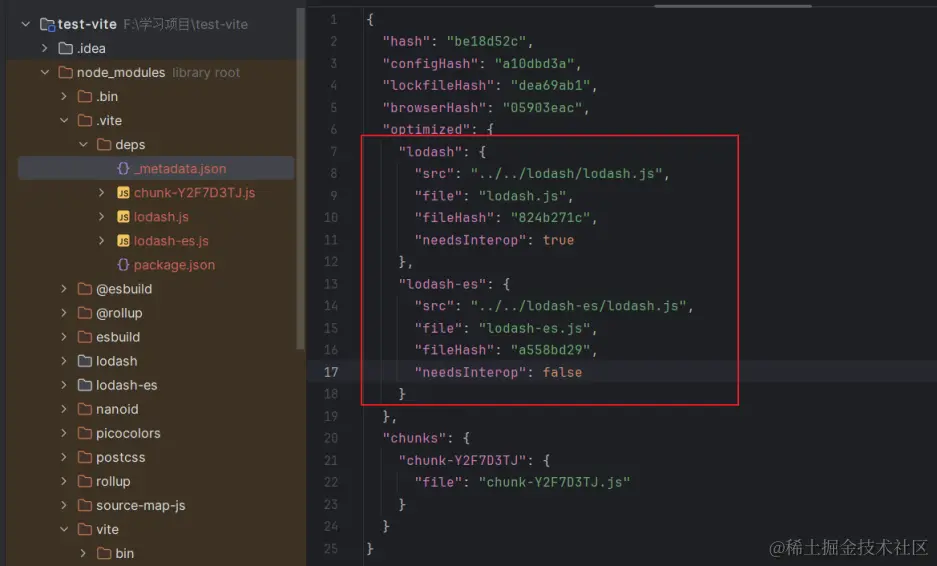Expand the .bin folder chevron

coord(64,96)
